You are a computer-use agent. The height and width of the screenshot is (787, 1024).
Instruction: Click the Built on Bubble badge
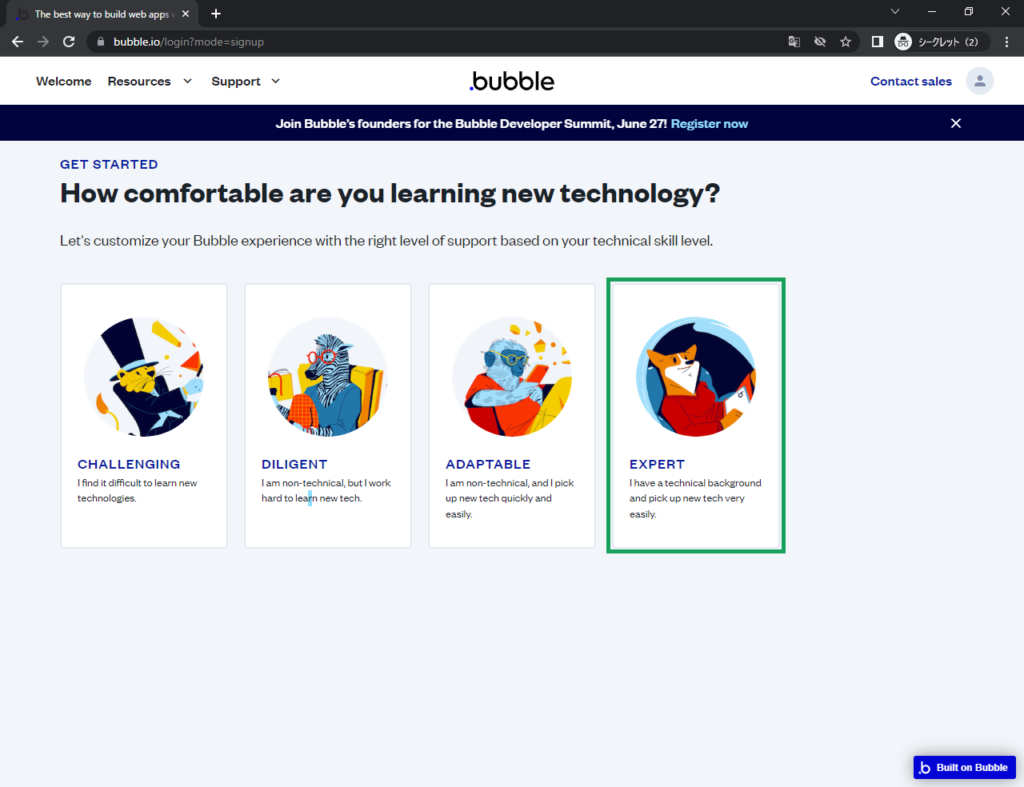964,767
